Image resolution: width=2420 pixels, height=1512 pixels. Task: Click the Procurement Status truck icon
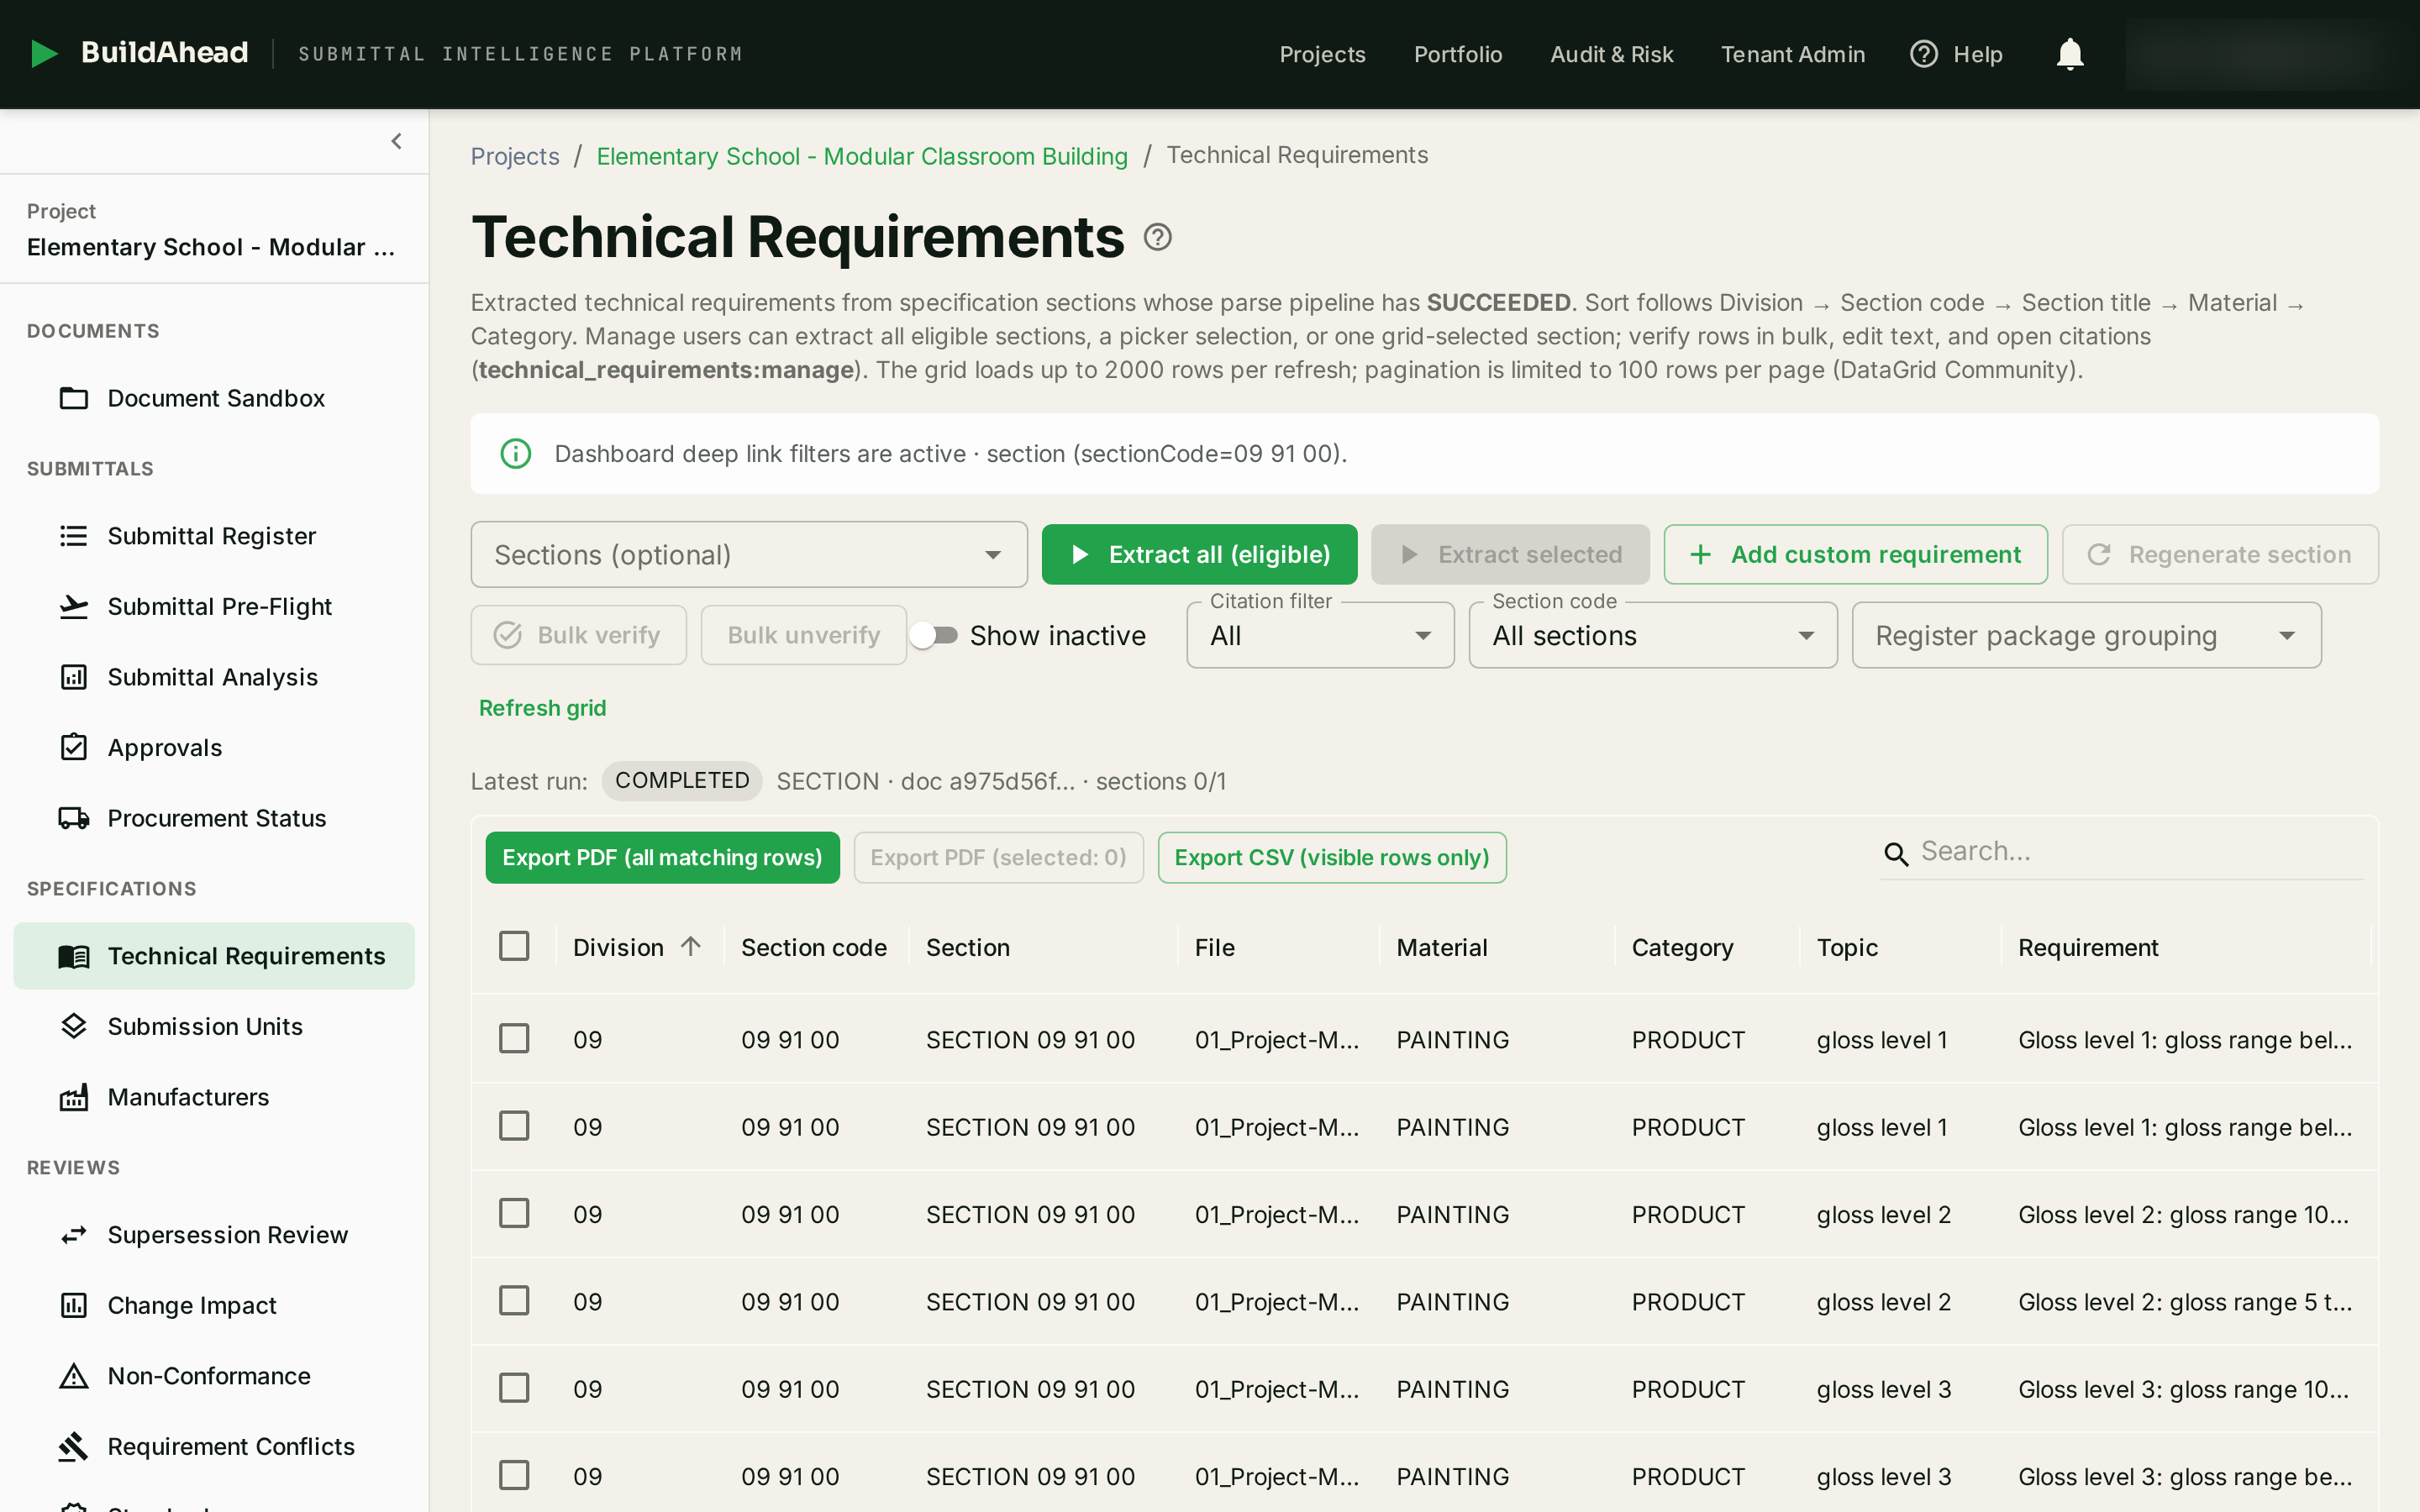click(x=74, y=818)
